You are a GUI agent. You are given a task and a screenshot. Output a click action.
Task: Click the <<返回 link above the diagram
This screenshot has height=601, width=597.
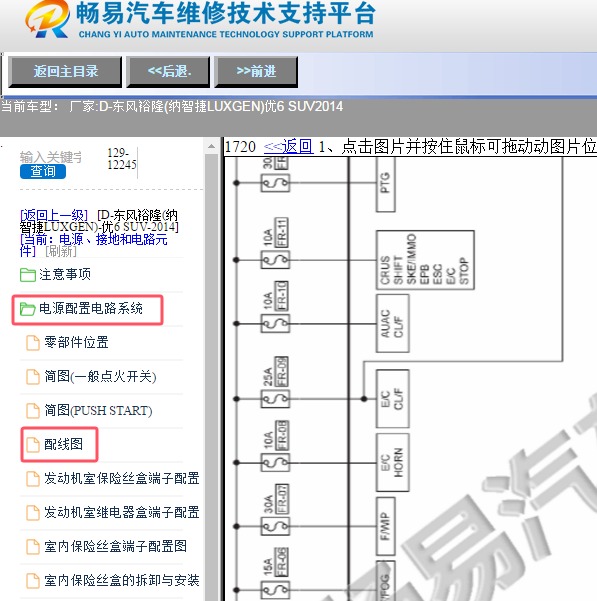(289, 147)
